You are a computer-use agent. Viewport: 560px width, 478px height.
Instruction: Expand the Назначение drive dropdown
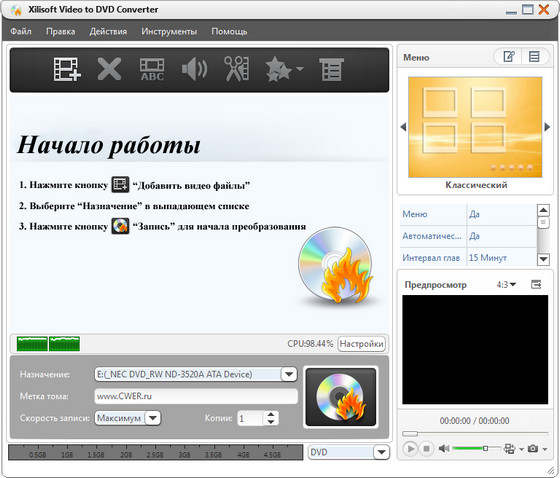(289, 374)
